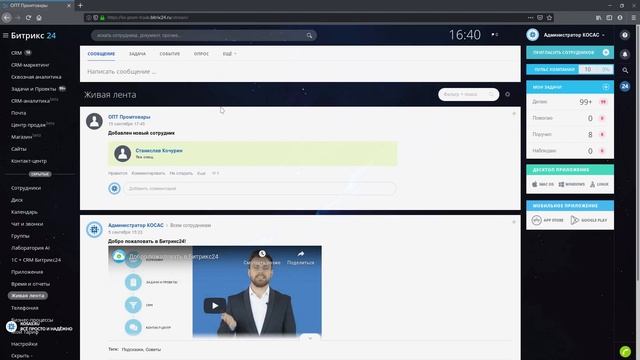
Task: Click the page vertical scrollbar
Action: click(638, 153)
